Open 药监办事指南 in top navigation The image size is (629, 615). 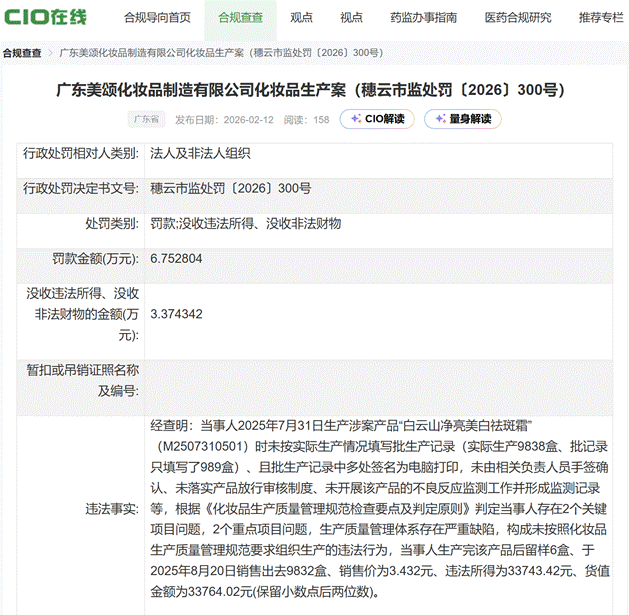click(424, 18)
